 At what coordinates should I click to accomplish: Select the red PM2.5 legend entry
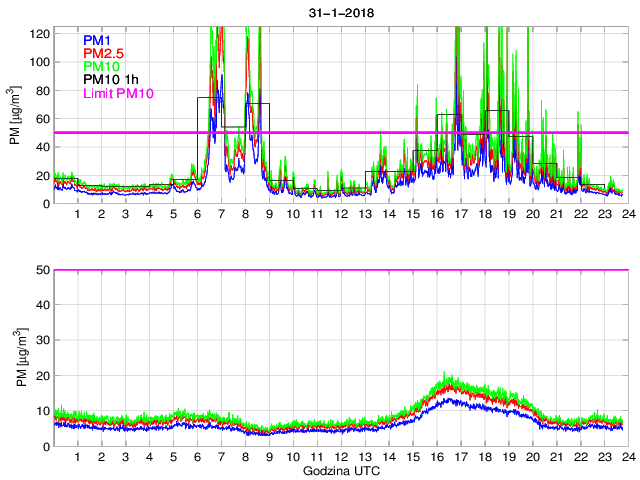tap(104, 53)
